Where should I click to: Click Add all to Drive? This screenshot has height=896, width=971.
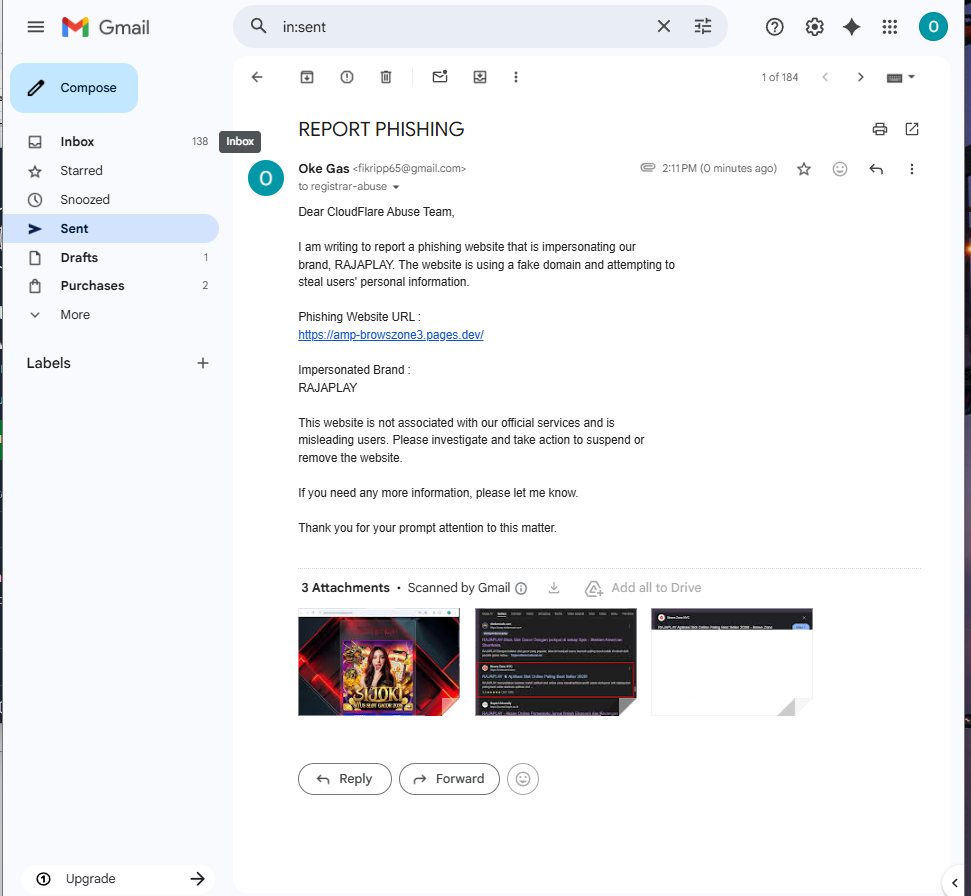pos(643,588)
